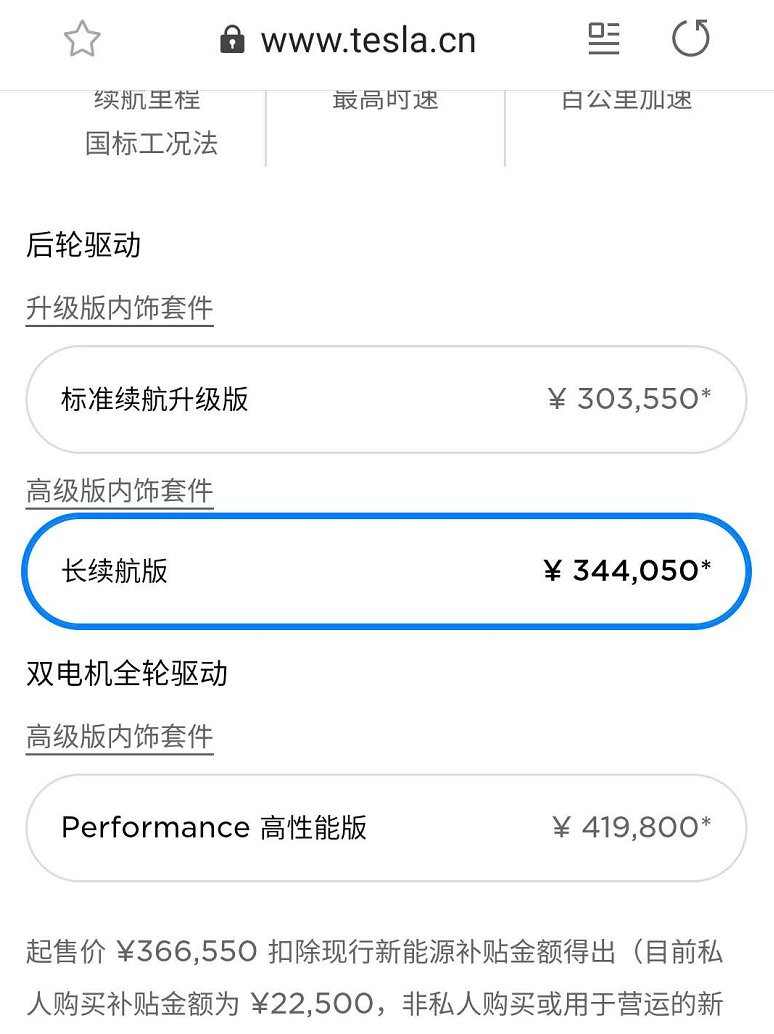Image resolution: width=774 pixels, height=1034 pixels.
Task: Open the 升级版内饰套件 link
Action: click(119, 308)
